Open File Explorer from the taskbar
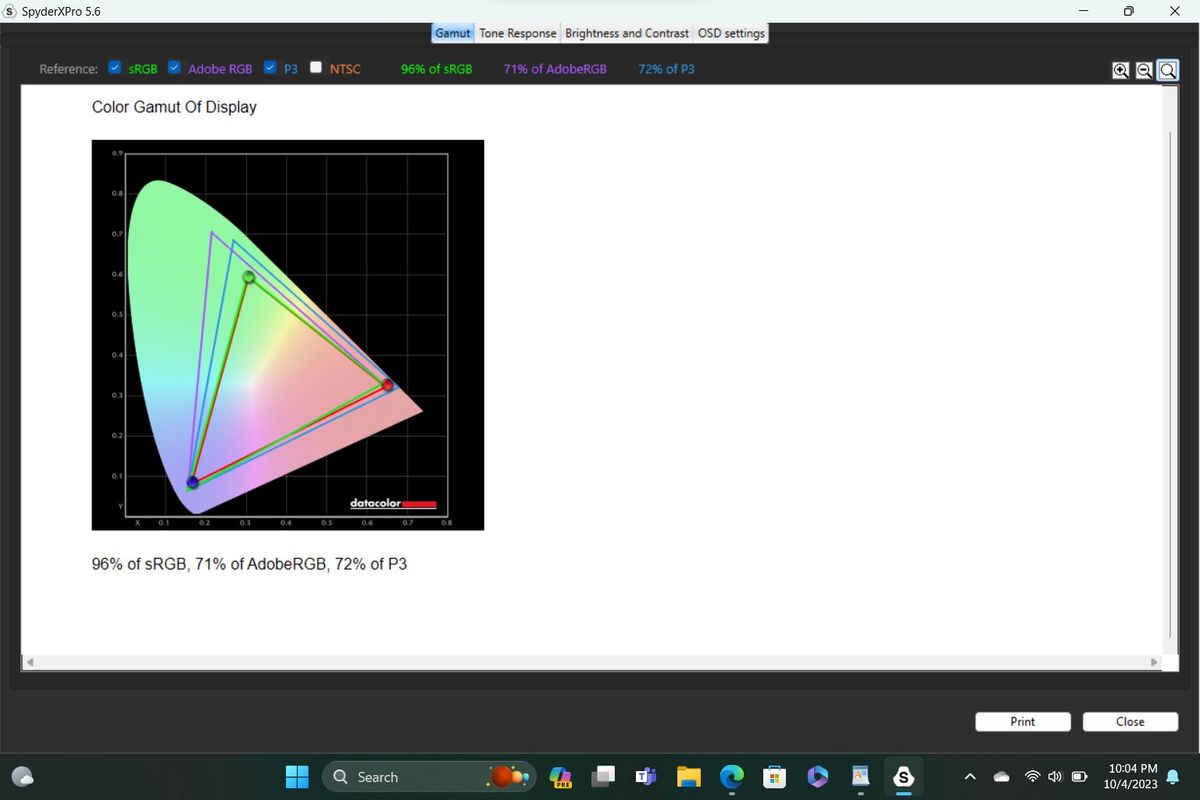 pyautogui.click(x=689, y=777)
